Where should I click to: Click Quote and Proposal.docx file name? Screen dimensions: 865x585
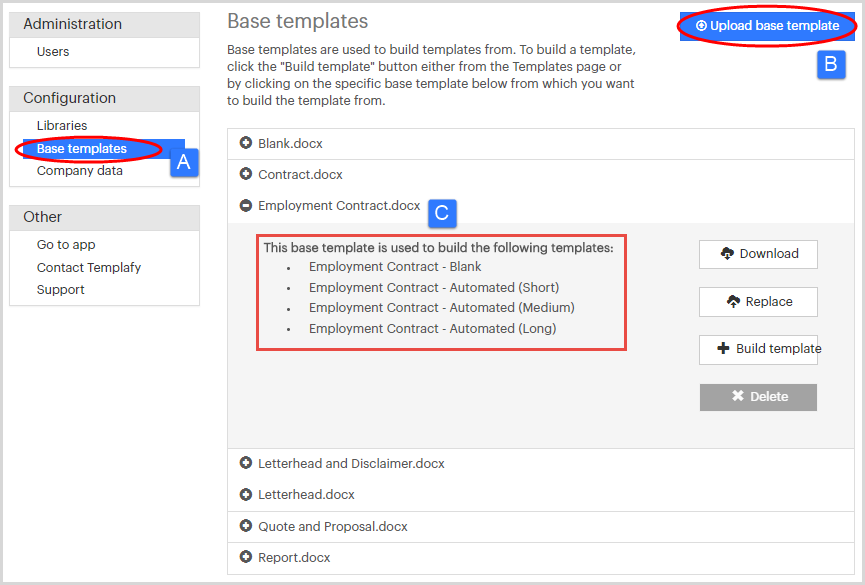pos(333,526)
